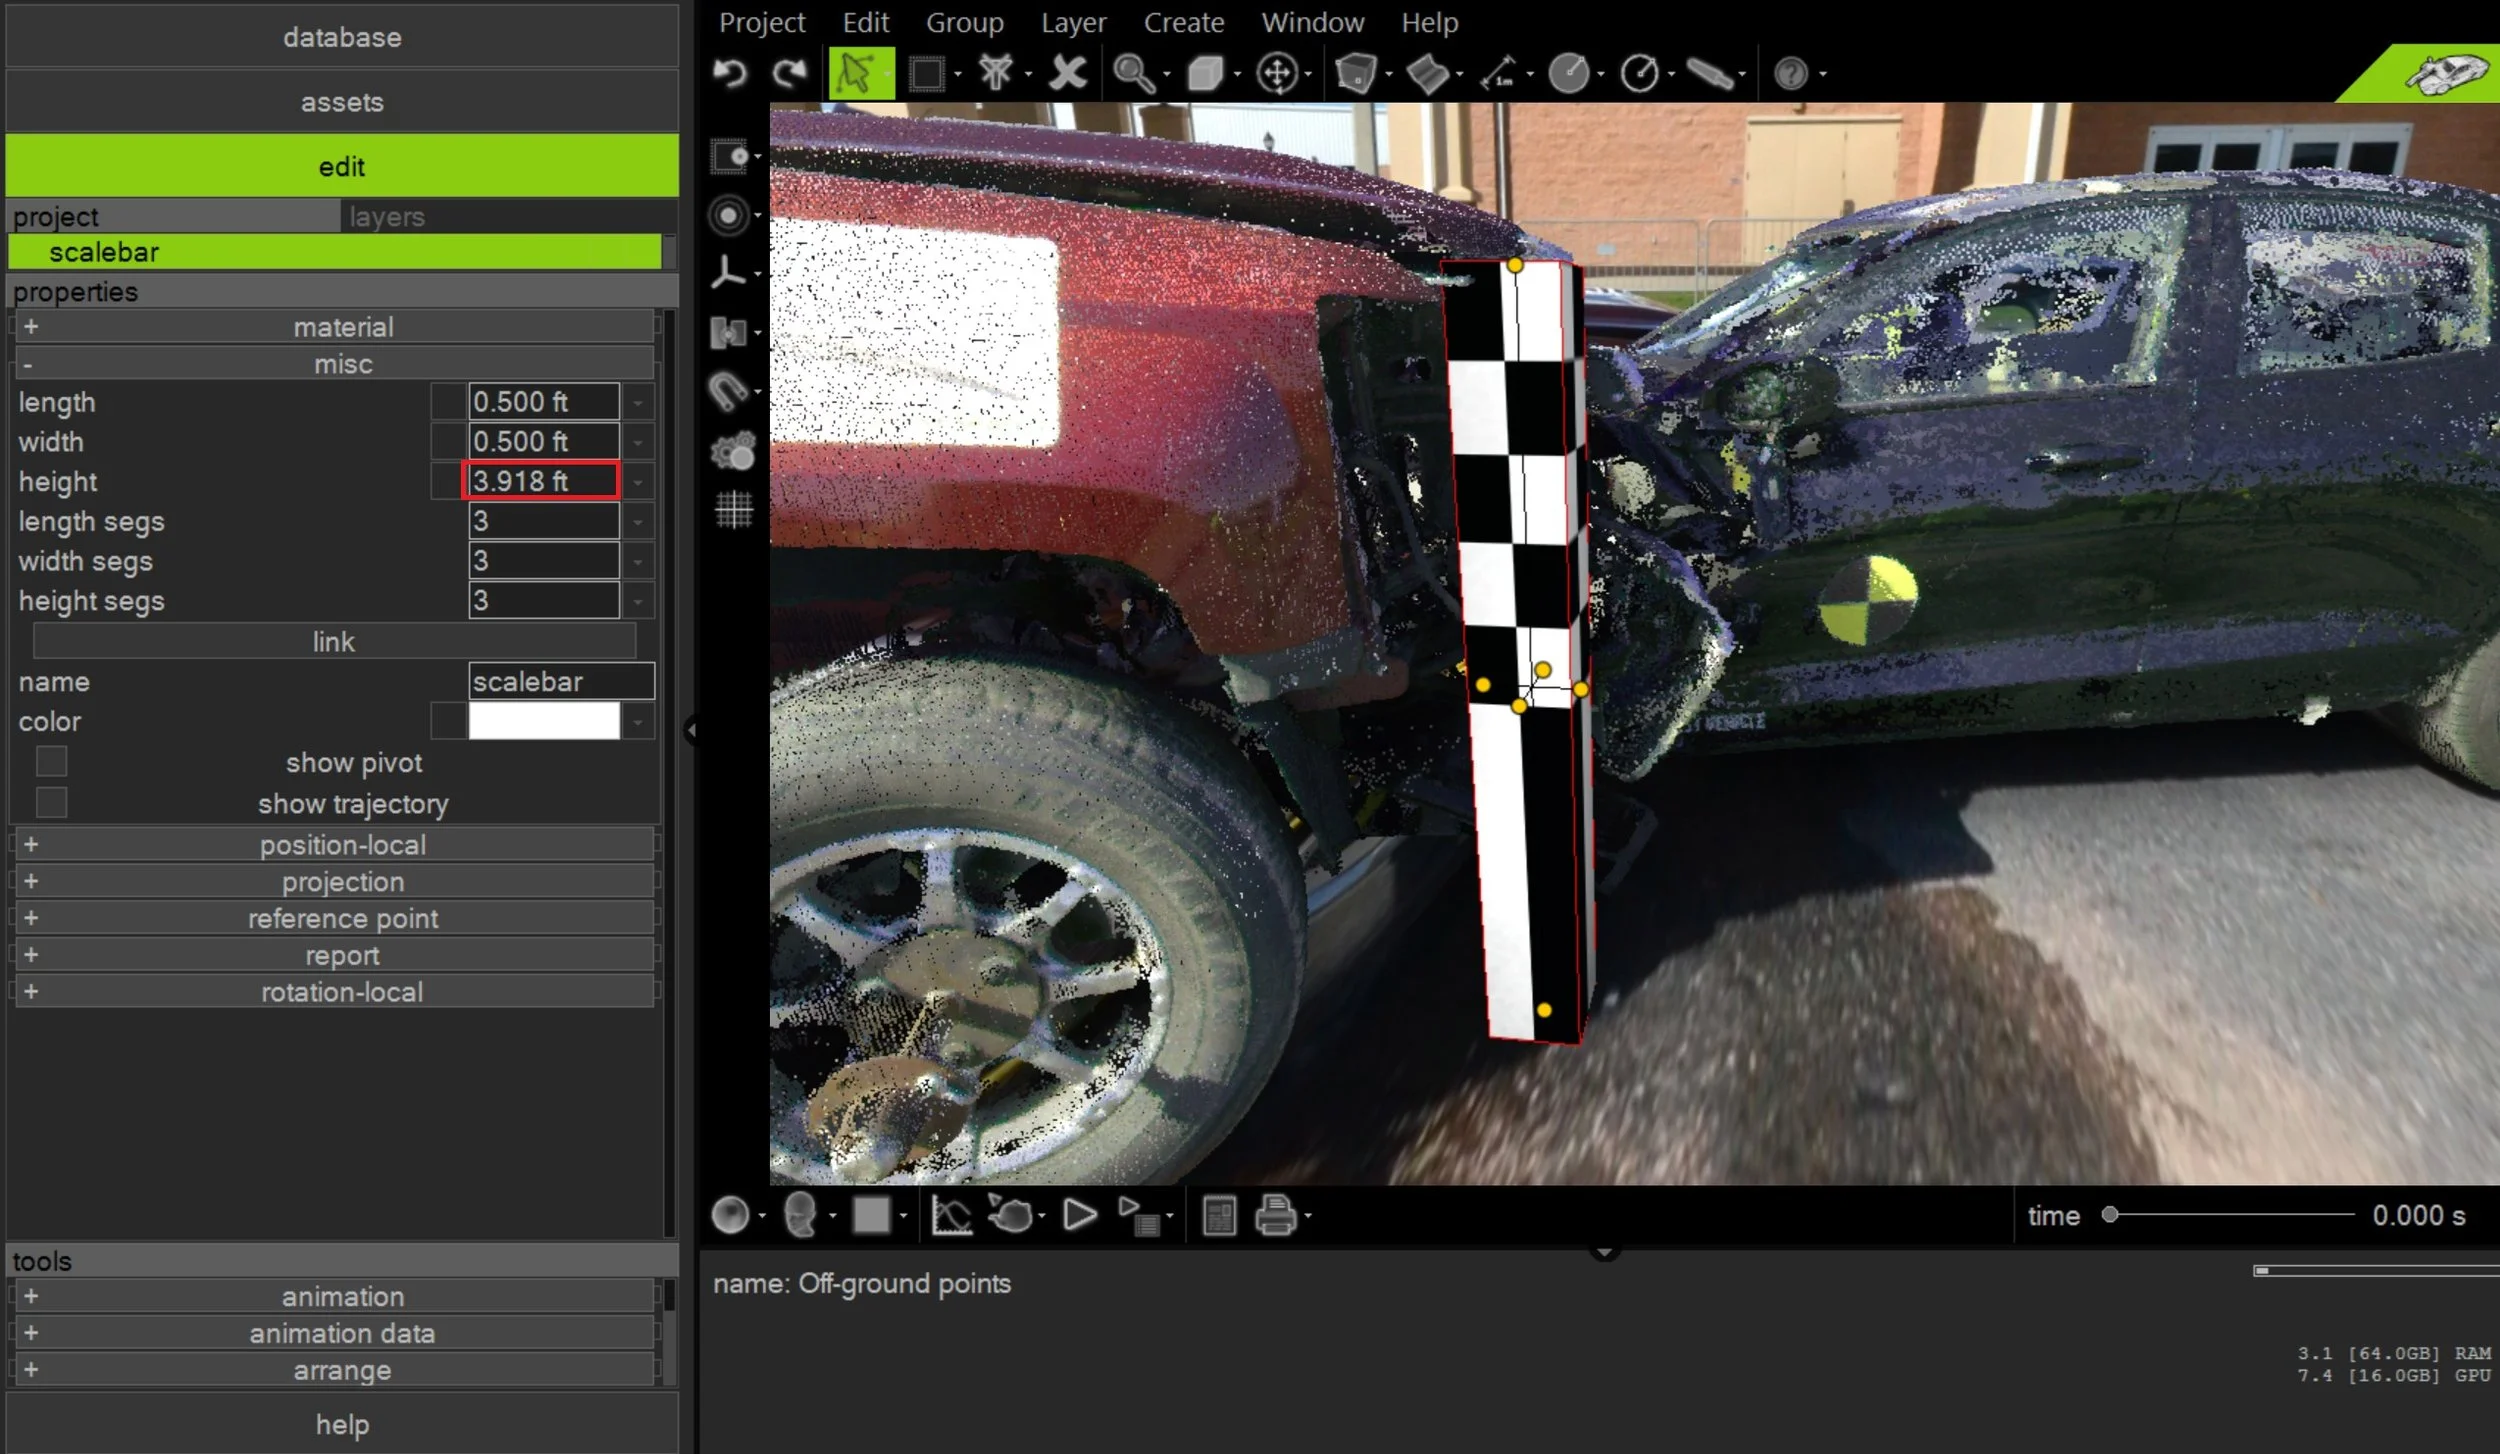The width and height of the screenshot is (2500, 1454).
Task: Click the magnet snap icon
Action: [x=729, y=391]
